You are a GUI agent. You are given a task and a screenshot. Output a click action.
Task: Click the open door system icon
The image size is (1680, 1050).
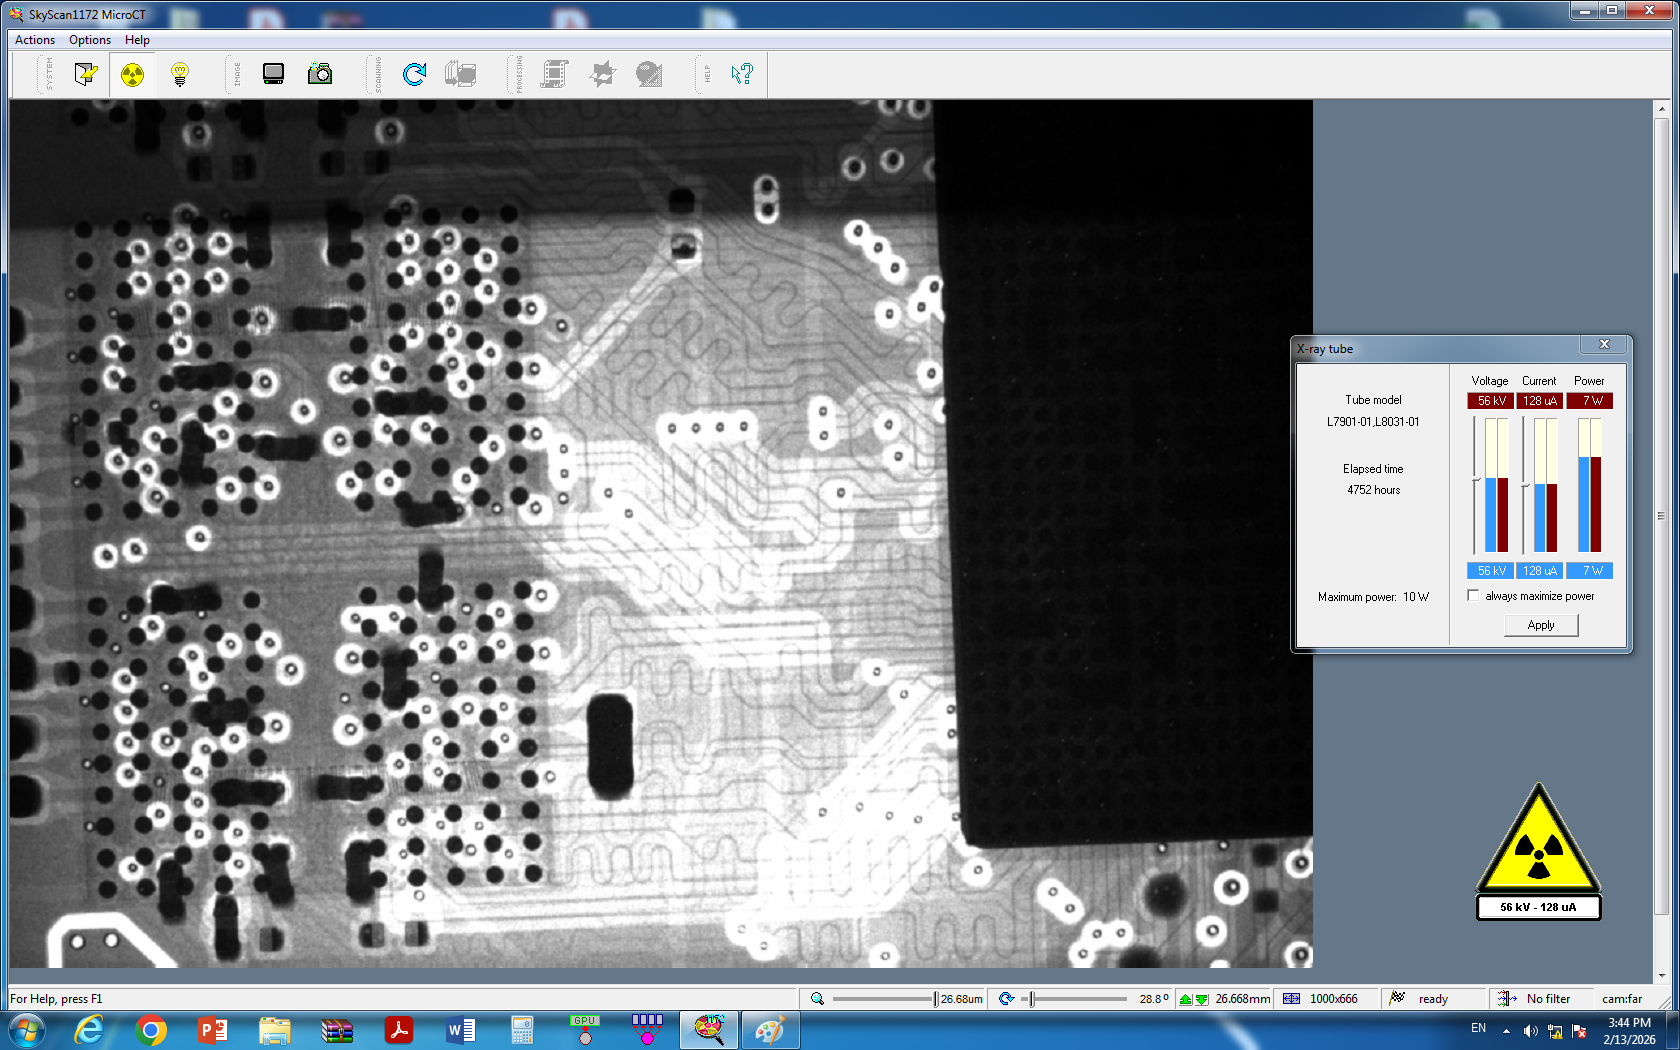click(x=86, y=74)
